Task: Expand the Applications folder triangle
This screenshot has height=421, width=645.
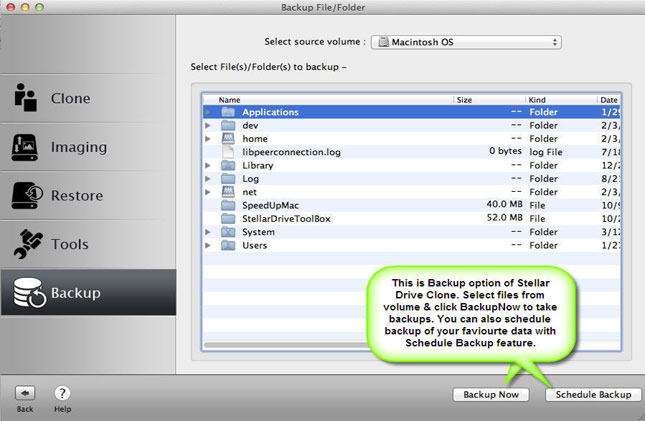Action: tap(208, 112)
